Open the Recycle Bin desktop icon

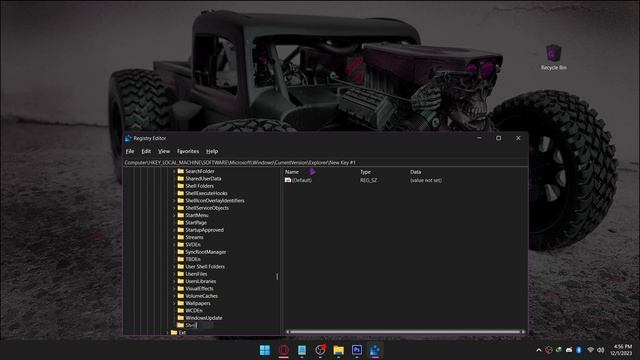click(553, 57)
